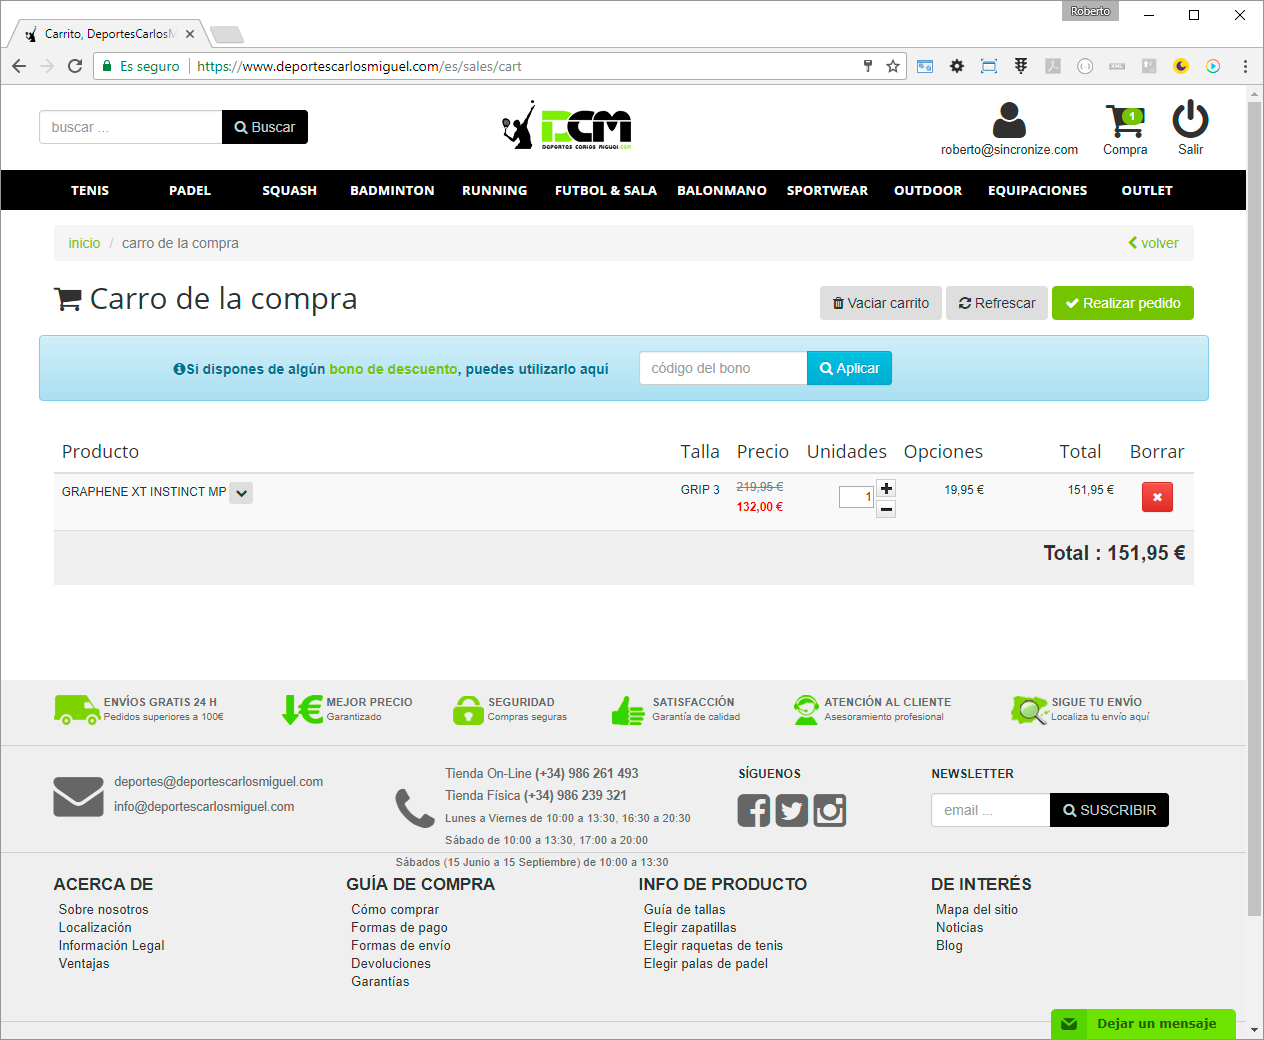The height and width of the screenshot is (1040, 1264).
Task: Reload the page with browser refresh button
Action: coord(75,66)
